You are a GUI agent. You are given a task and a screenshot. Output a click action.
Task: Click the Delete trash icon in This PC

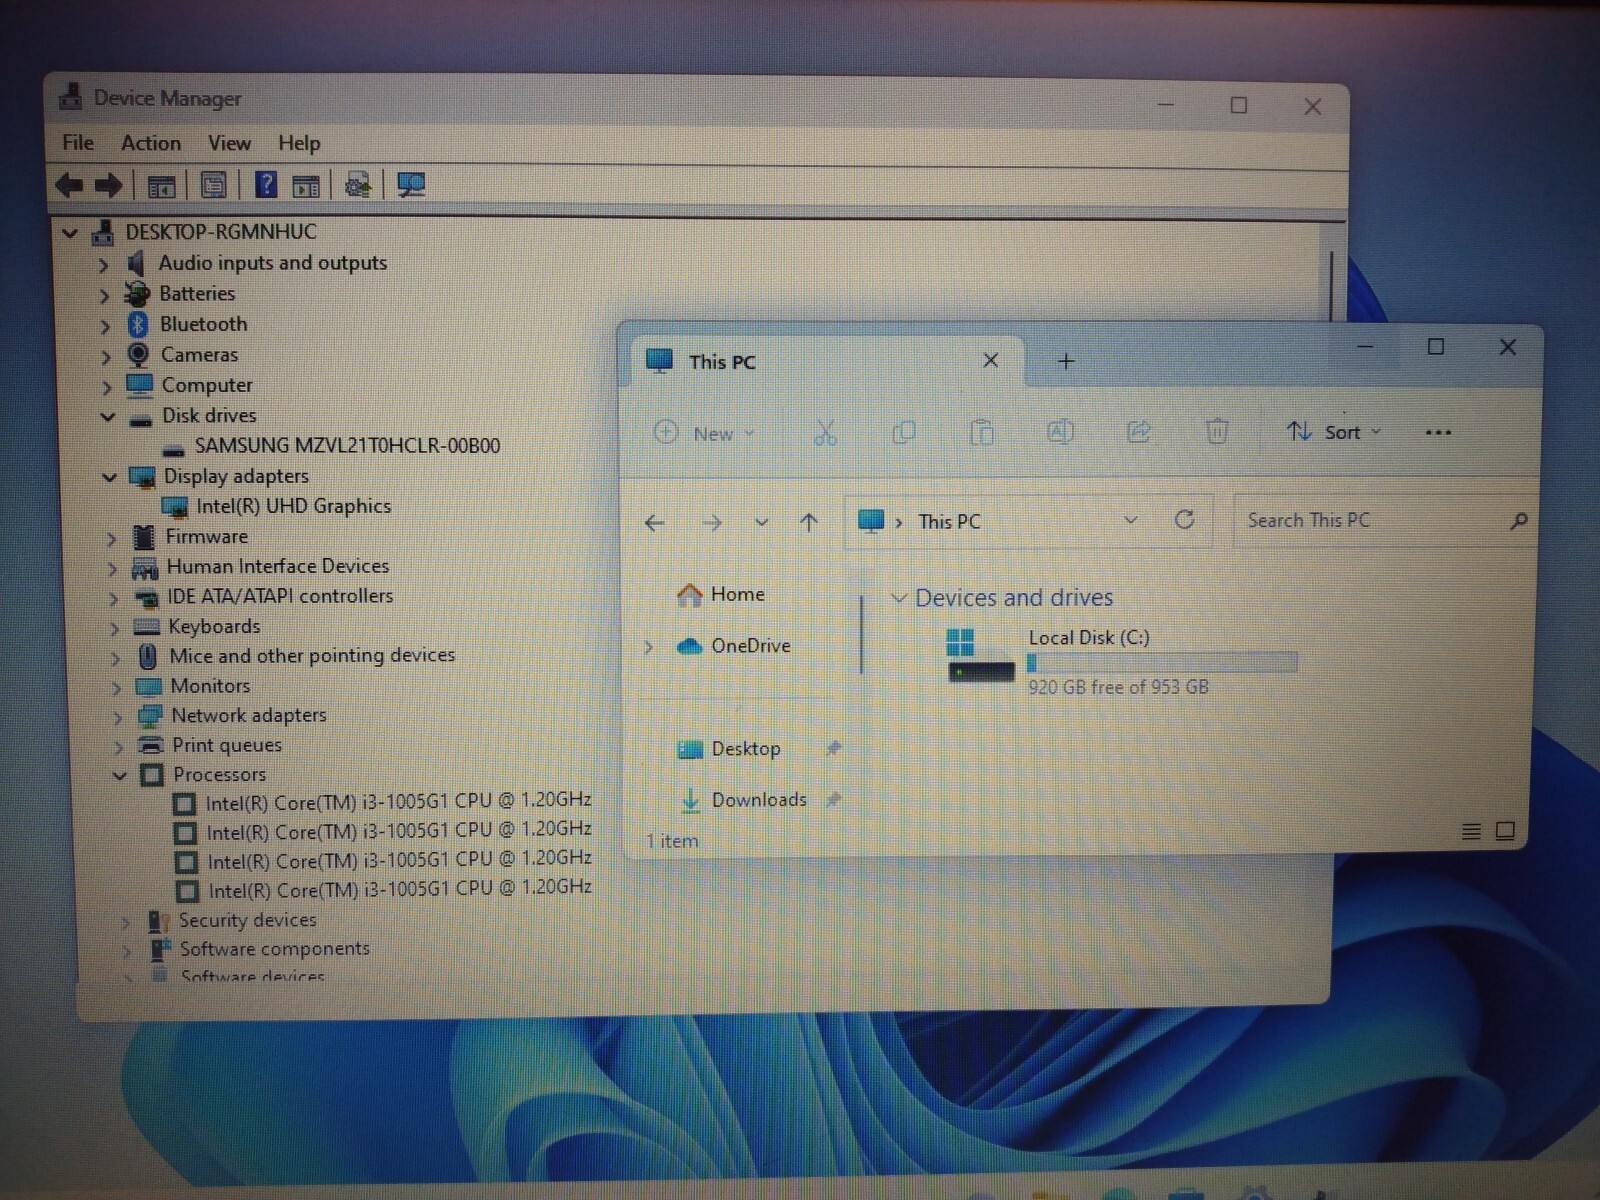click(1217, 432)
